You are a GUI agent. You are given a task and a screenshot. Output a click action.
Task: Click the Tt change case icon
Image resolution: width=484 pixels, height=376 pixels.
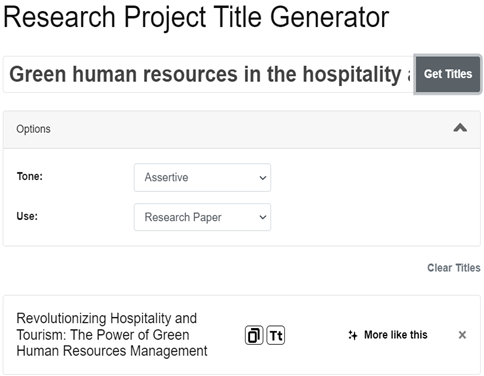click(x=276, y=335)
